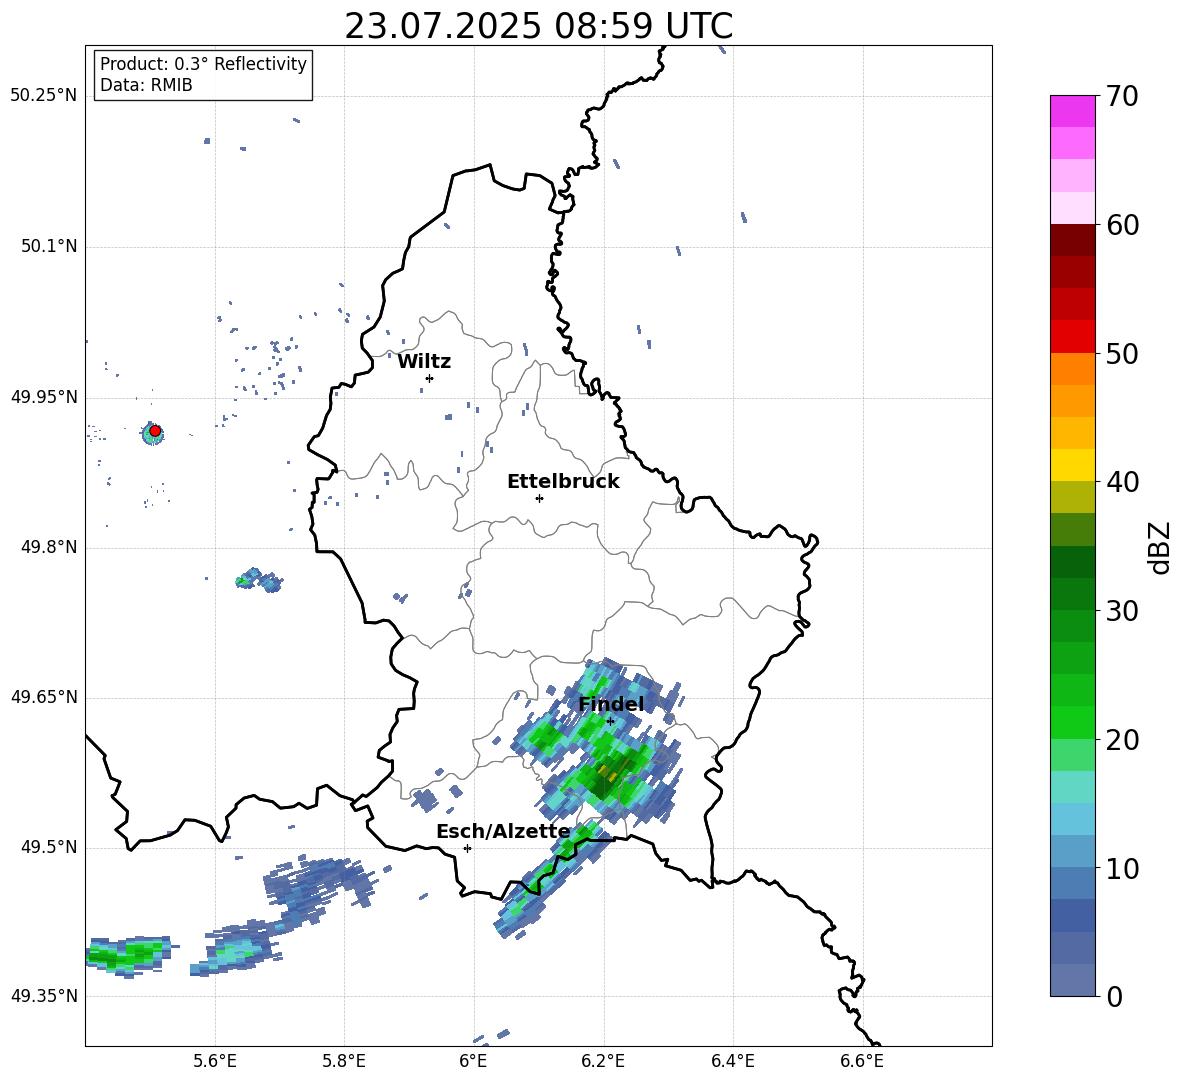Screen dimensions: 1184x1081
Task: Click the colorbar value 0
Action: click(1114, 996)
